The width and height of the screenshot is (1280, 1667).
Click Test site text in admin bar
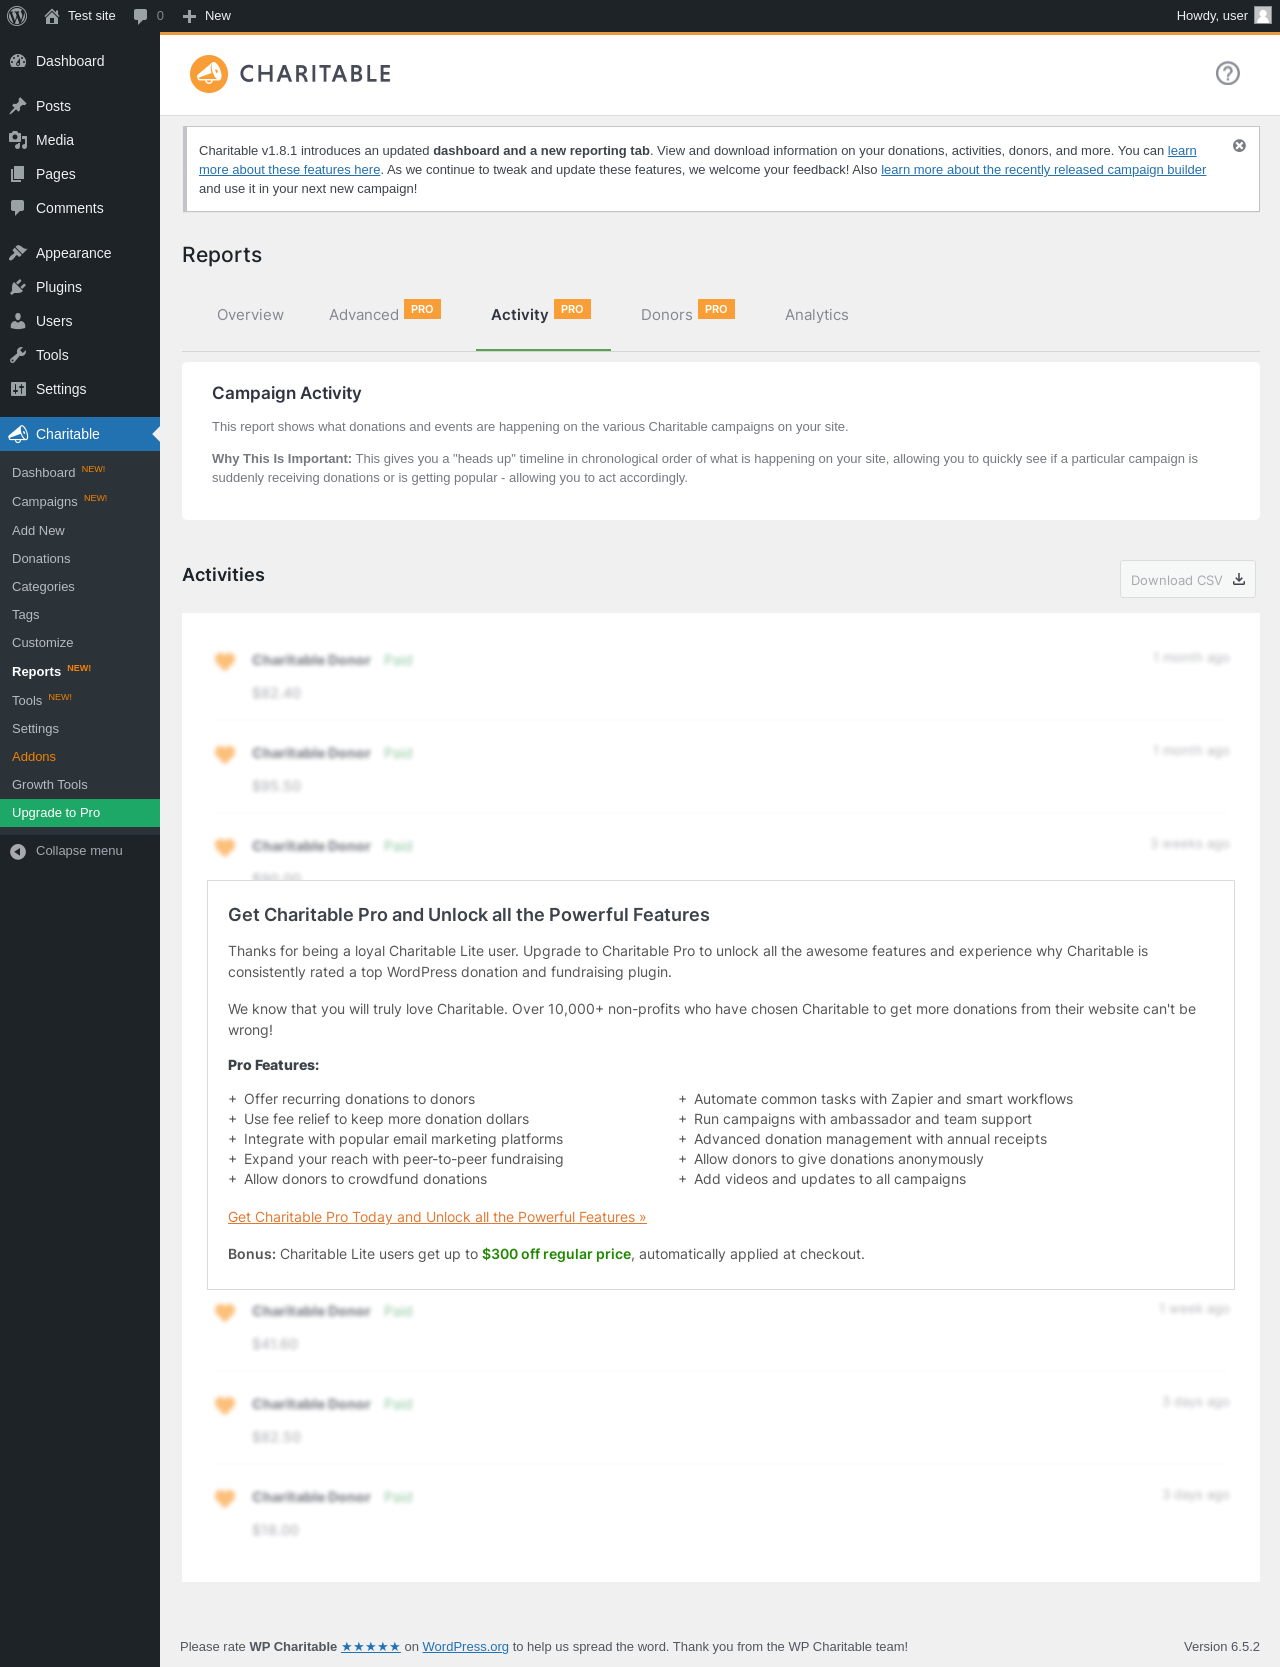click(92, 16)
